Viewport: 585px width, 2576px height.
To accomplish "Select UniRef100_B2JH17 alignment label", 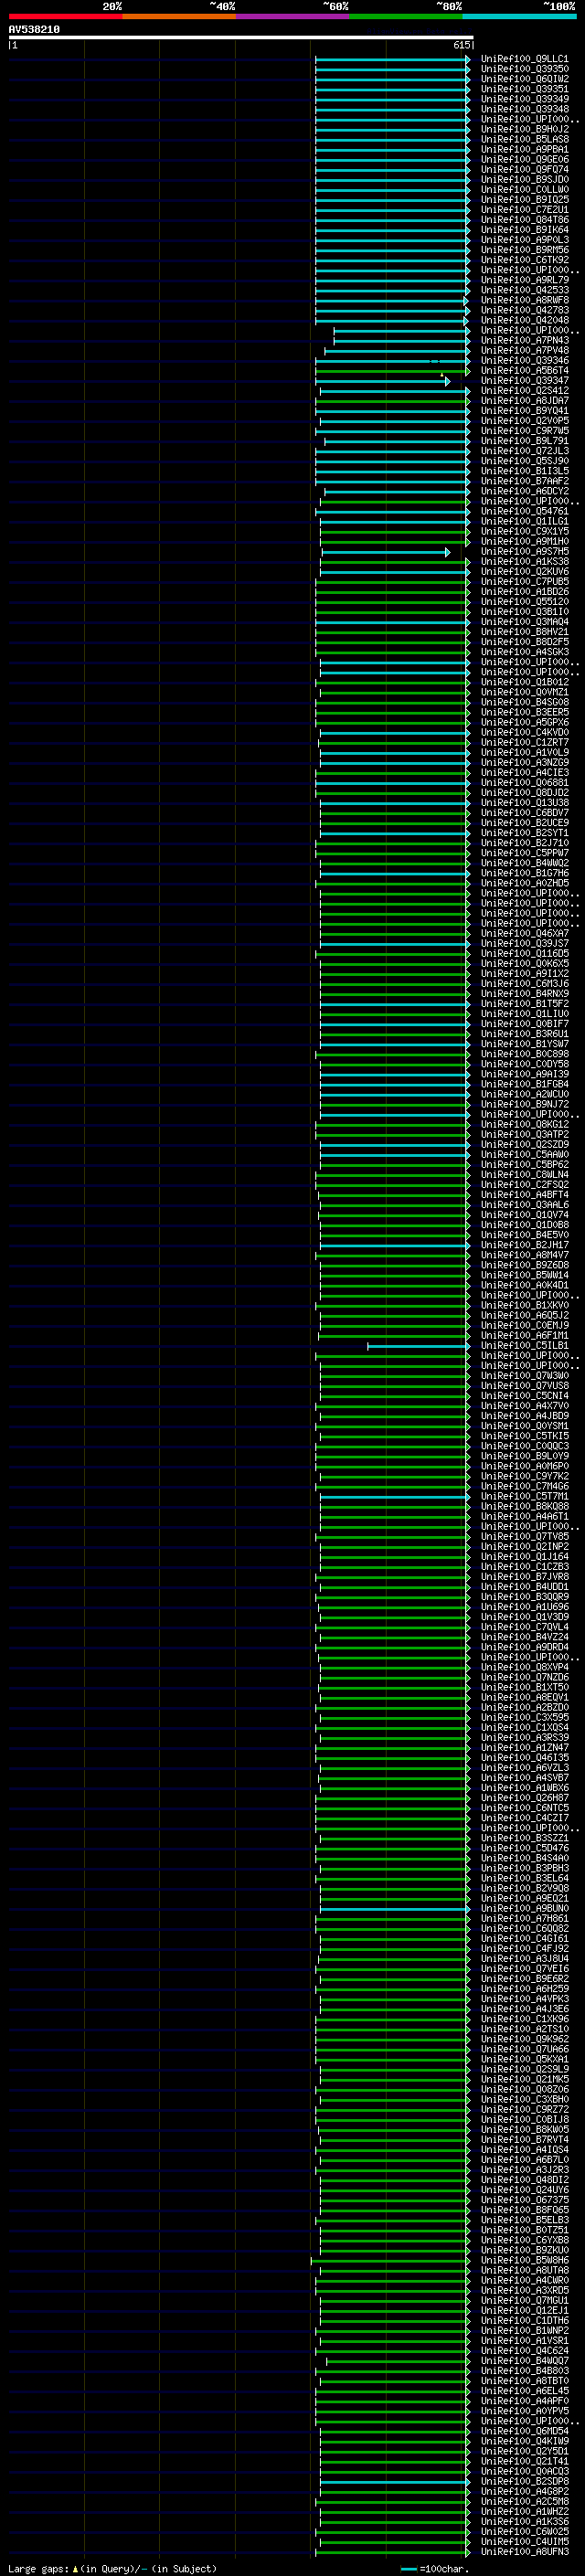I will [x=524, y=1245].
